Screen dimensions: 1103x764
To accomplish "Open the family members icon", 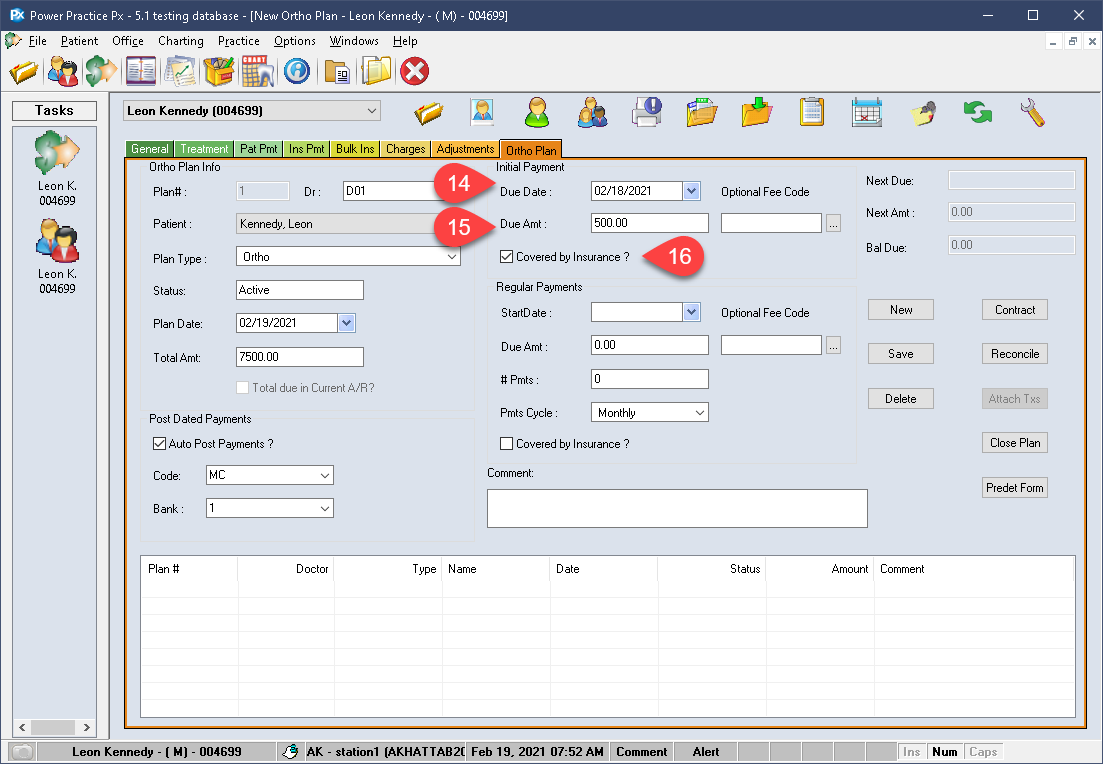I will (x=592, y=113).
